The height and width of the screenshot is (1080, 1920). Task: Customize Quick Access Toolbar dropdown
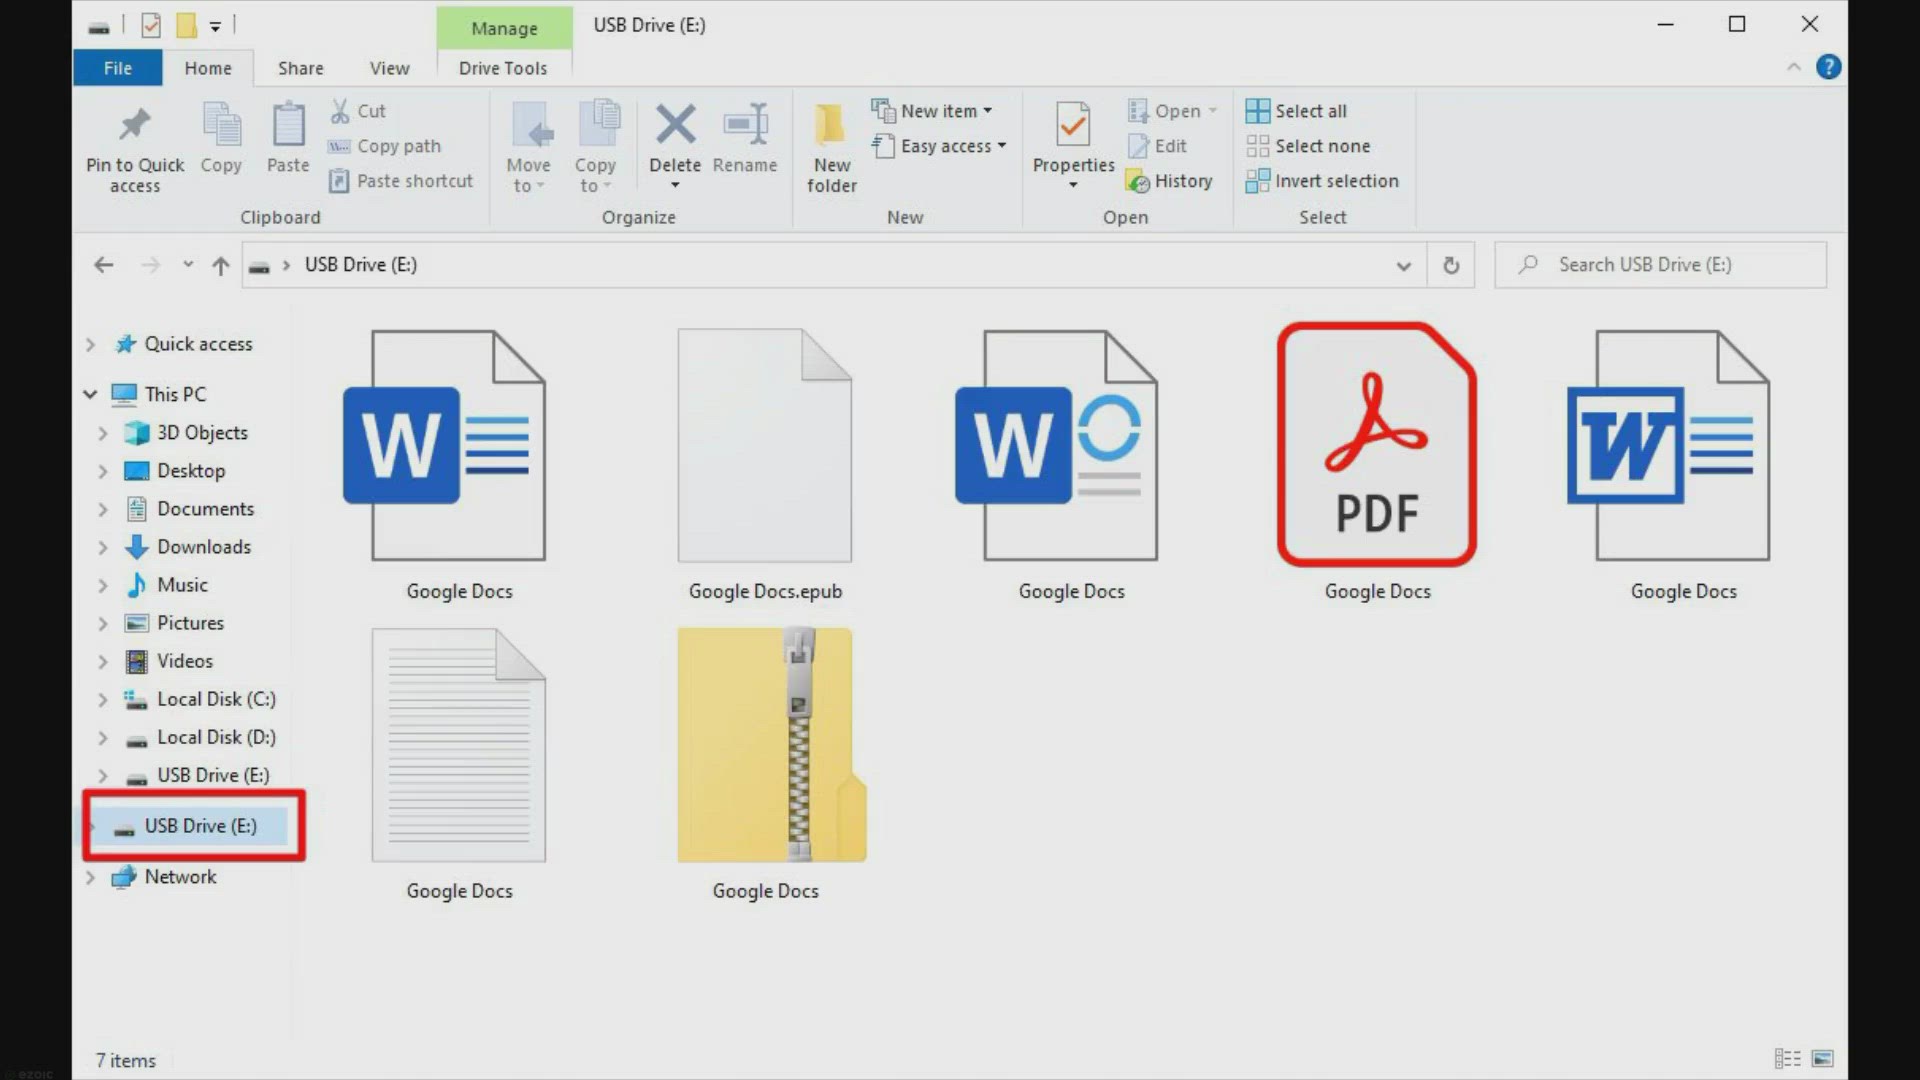tap(215, 26)
